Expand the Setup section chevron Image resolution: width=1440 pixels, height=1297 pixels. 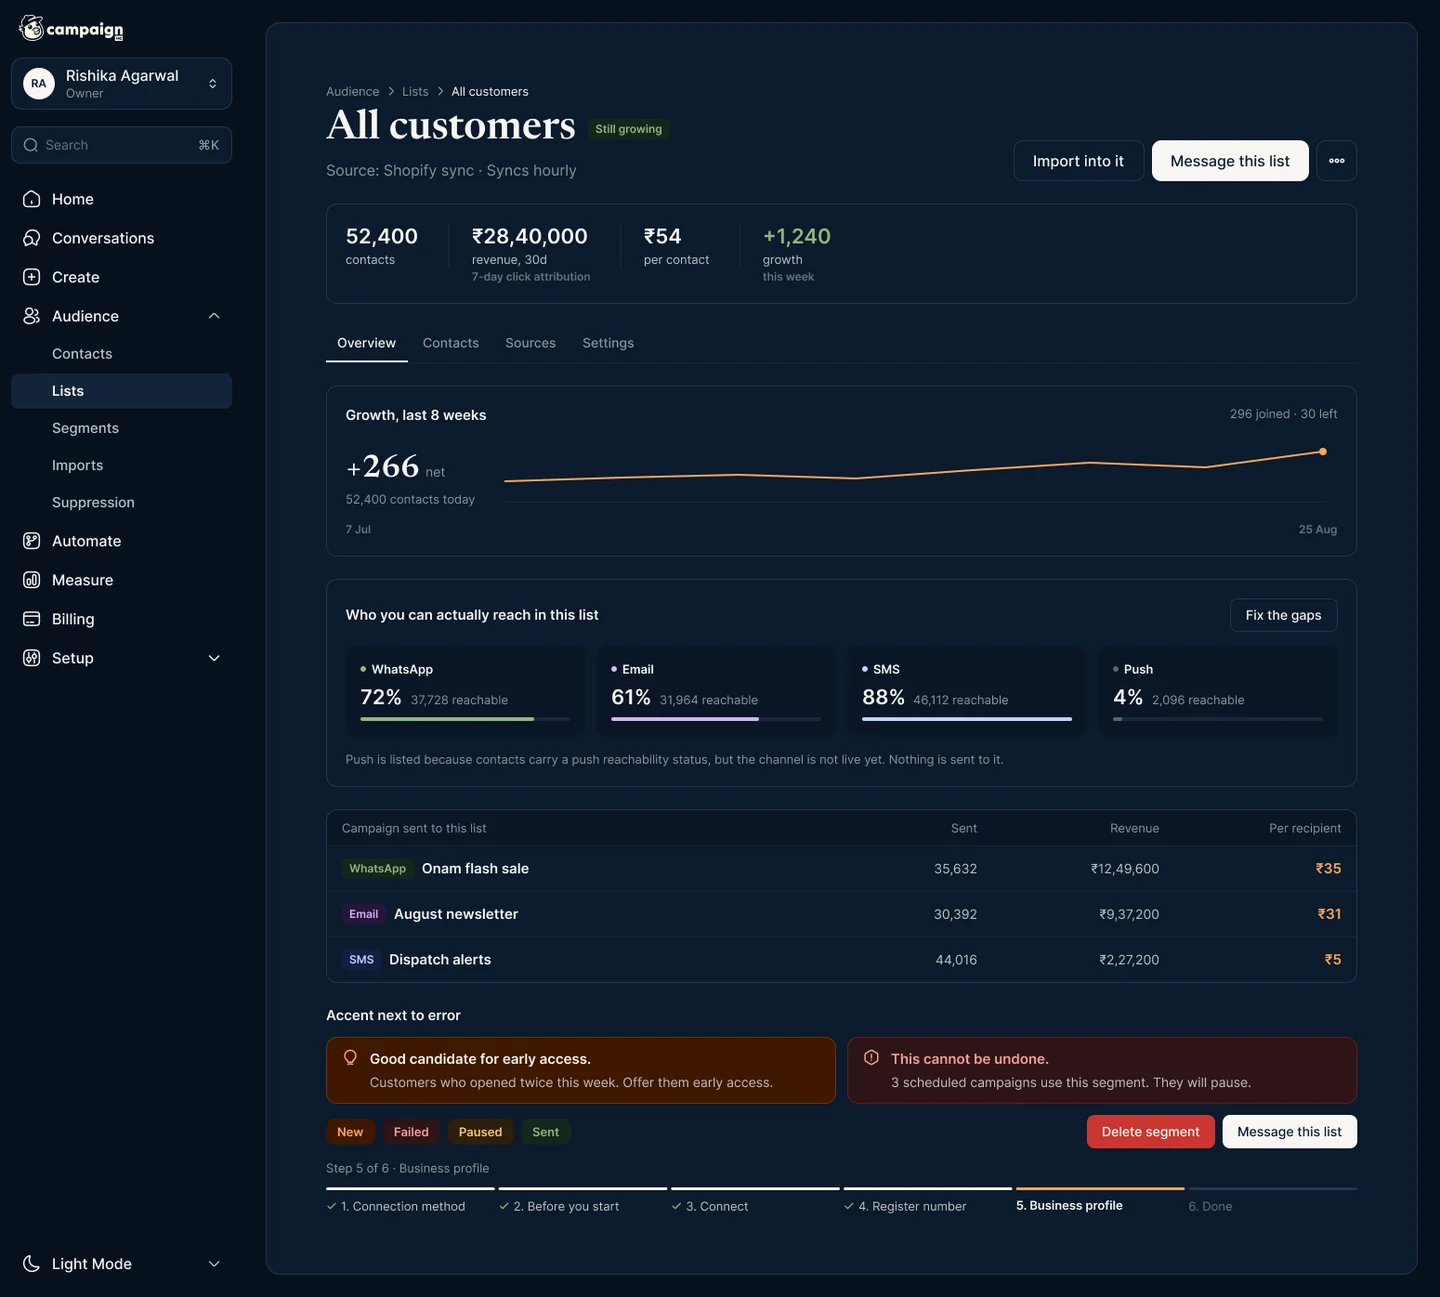tap(214, 658)
